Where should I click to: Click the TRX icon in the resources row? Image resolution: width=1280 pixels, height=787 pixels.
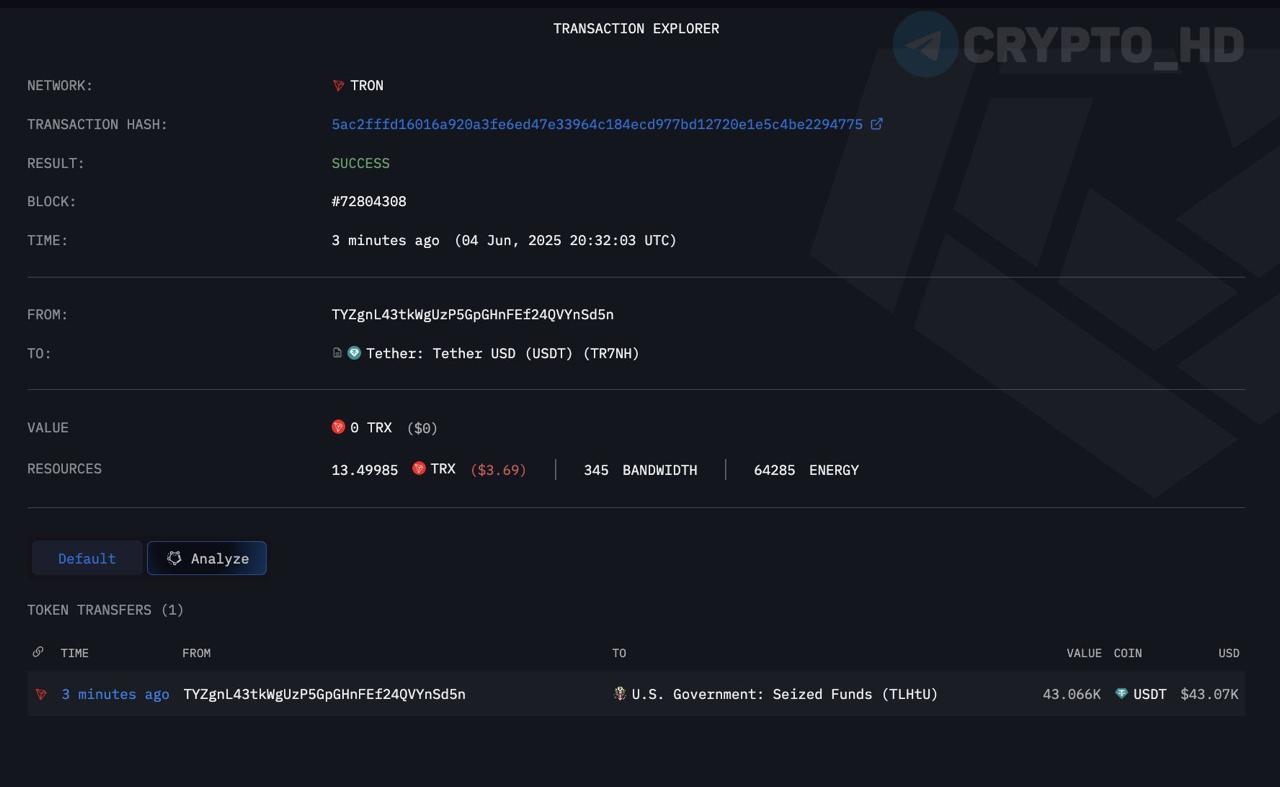pos(419,468)
